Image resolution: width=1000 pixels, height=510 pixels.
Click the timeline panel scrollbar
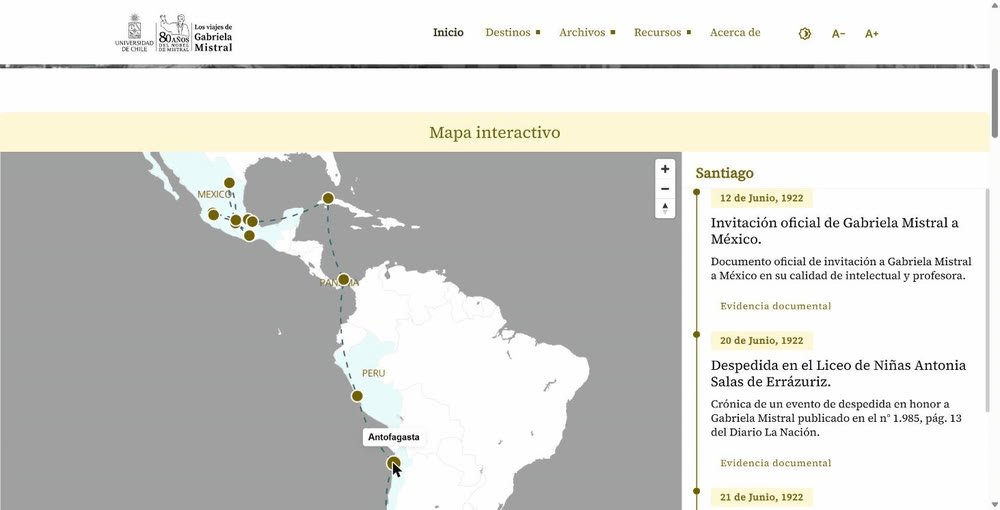point(987,300)
